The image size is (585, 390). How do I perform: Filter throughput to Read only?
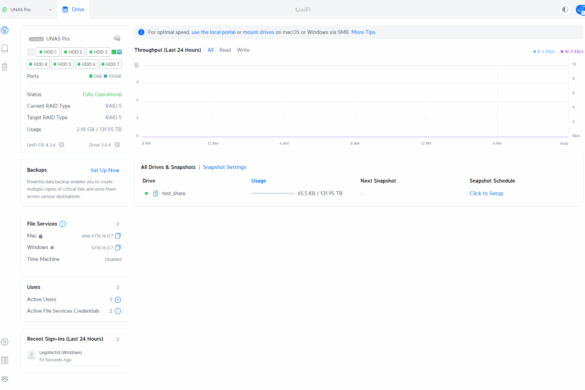225,50
